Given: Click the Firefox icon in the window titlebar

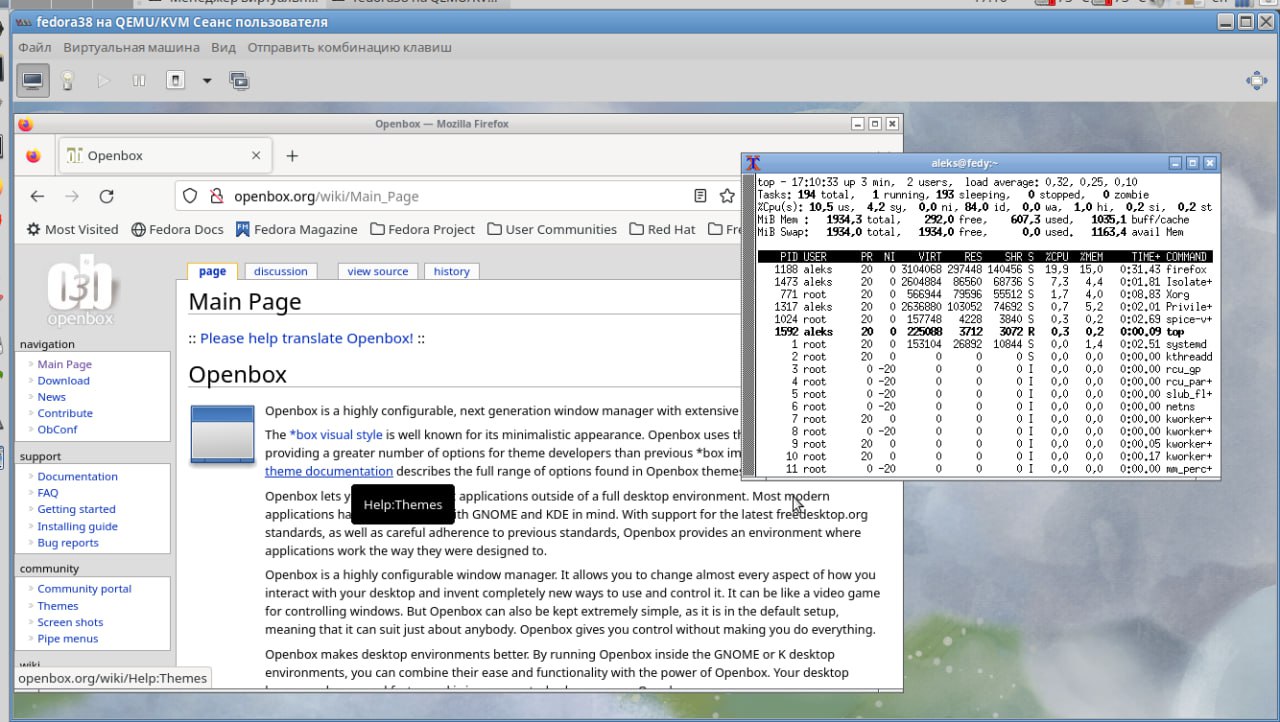Looking at the screenshot, I should pos(25,124).
